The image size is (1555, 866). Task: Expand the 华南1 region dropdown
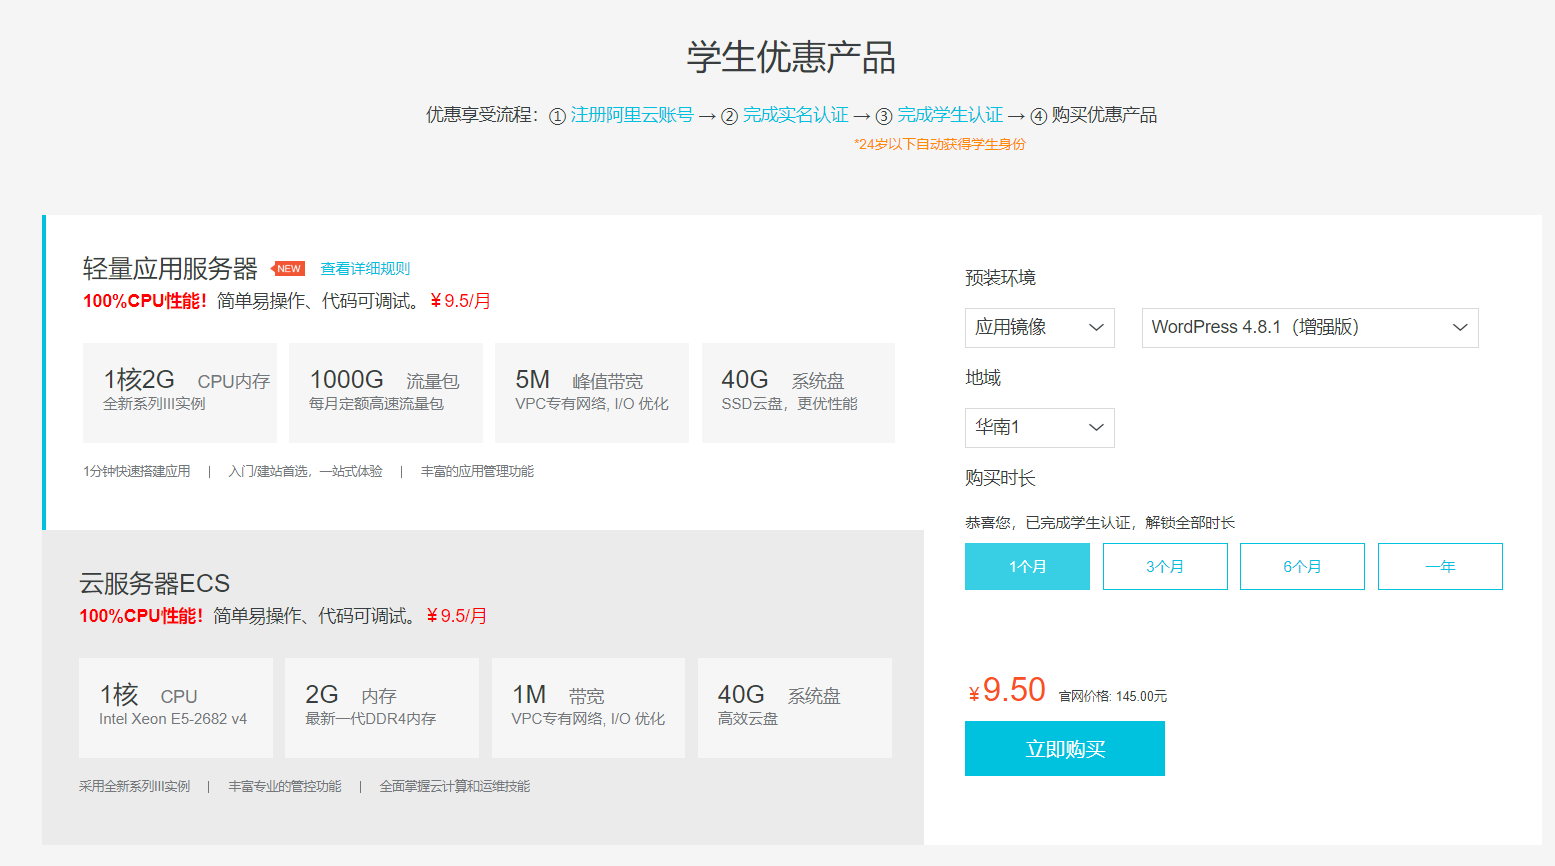1040,428
